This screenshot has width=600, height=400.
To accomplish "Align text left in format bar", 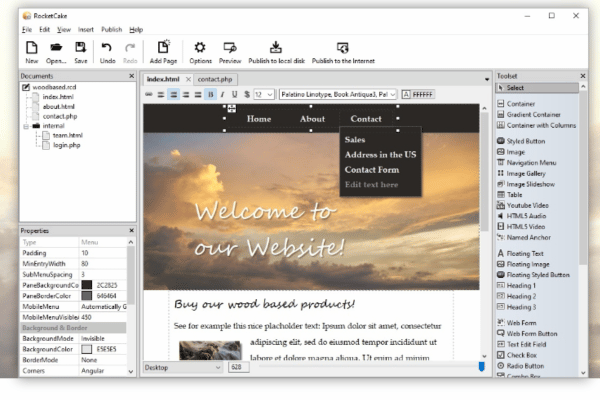I will pyautogui.click(x=161, y=94).
